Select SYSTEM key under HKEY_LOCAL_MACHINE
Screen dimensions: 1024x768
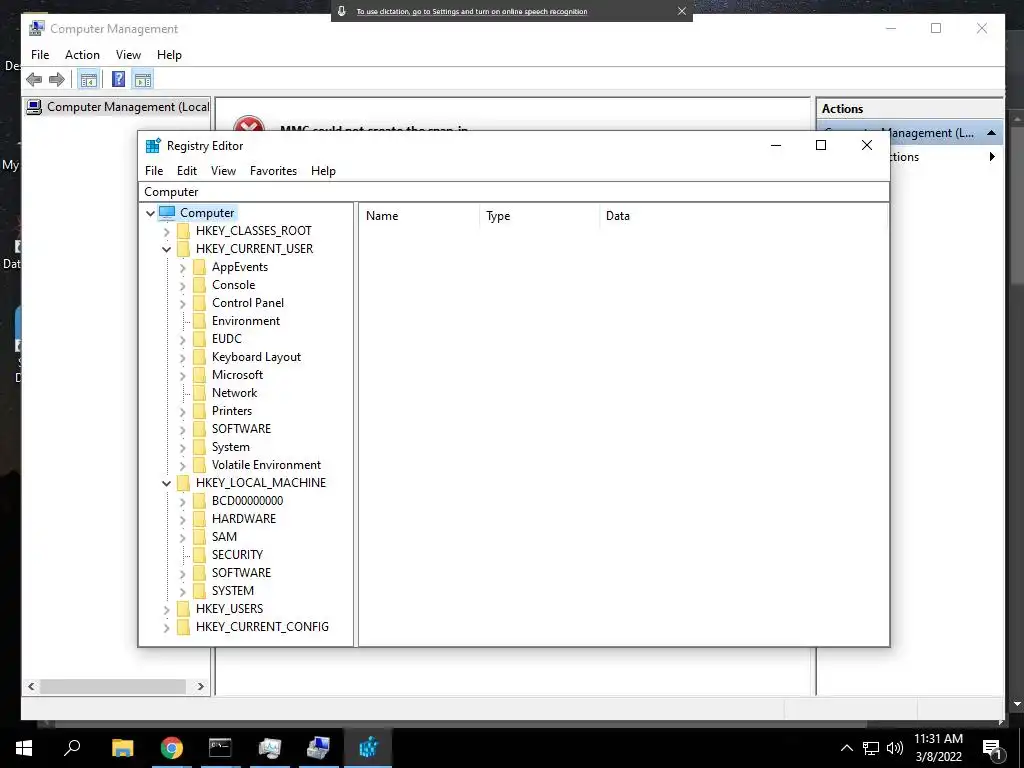pos(232,591)
